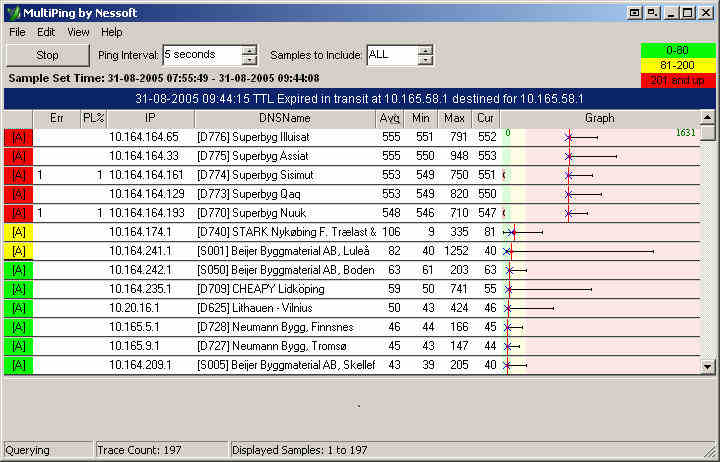Click the MultiPing application icon in title bar
720x462 pixels.
[14, 13]
